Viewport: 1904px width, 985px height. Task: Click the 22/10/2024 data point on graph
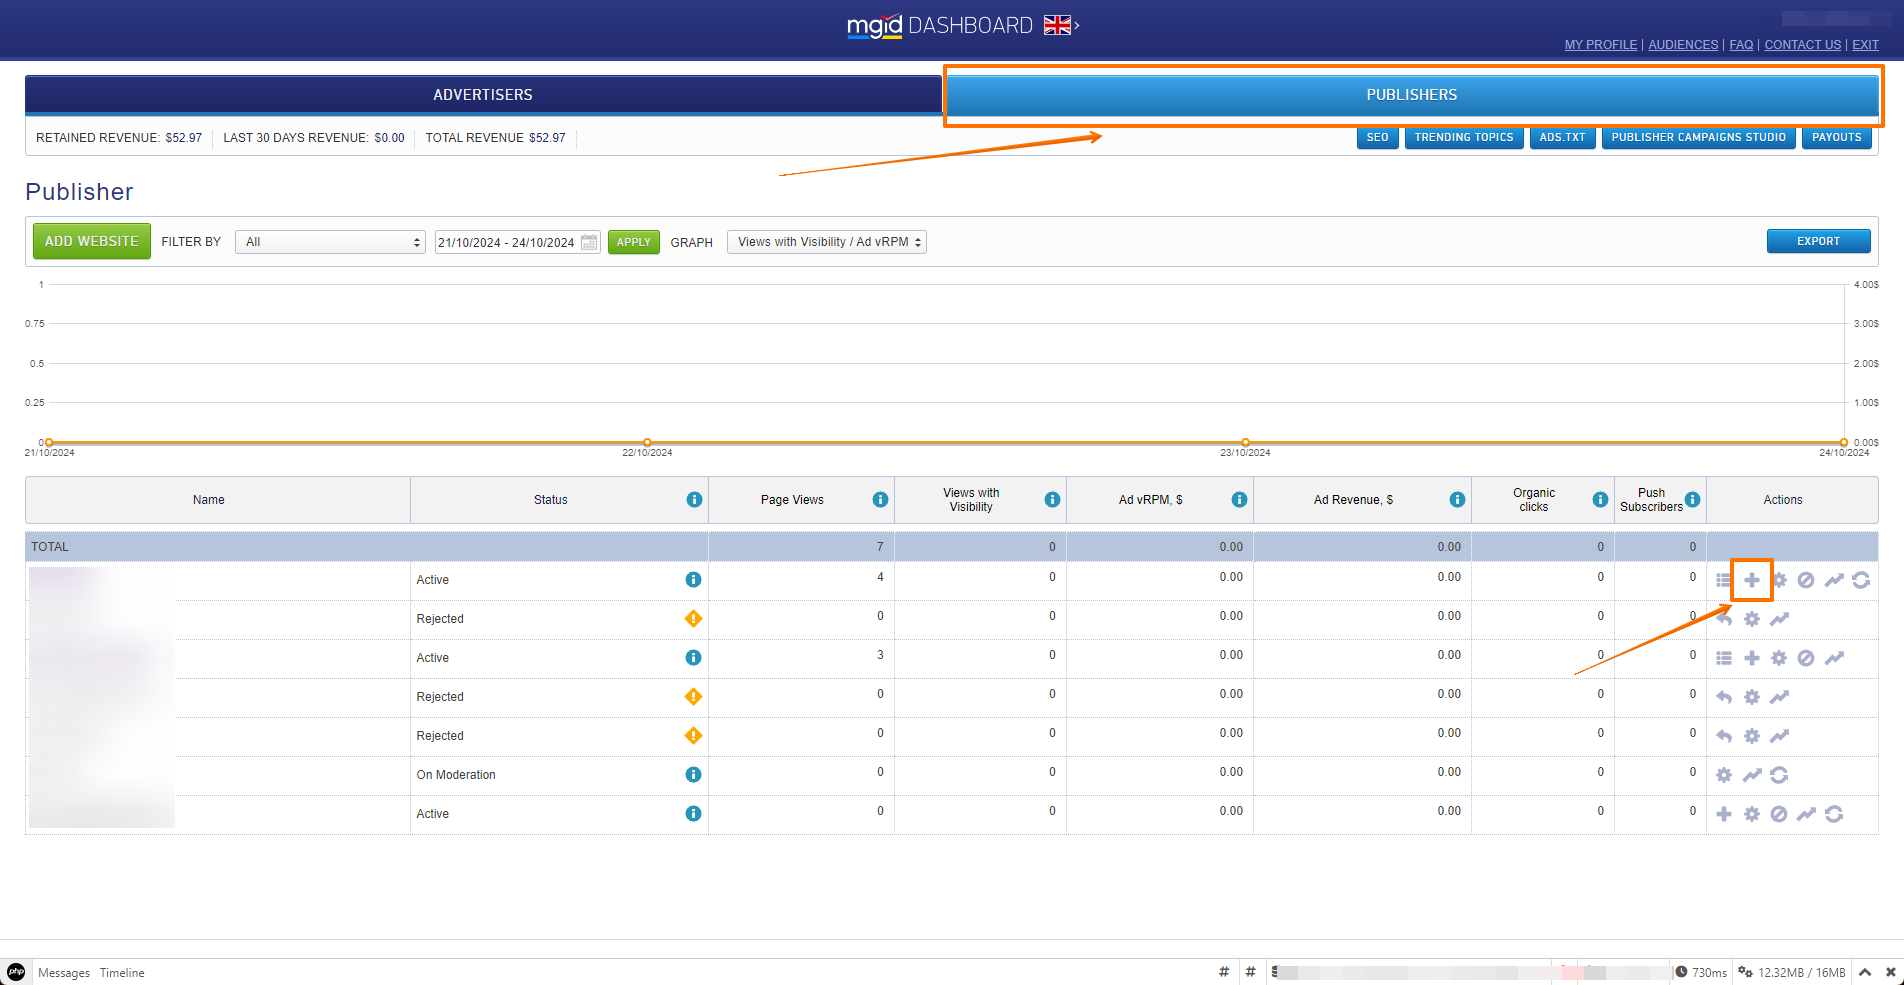point(647,442)
